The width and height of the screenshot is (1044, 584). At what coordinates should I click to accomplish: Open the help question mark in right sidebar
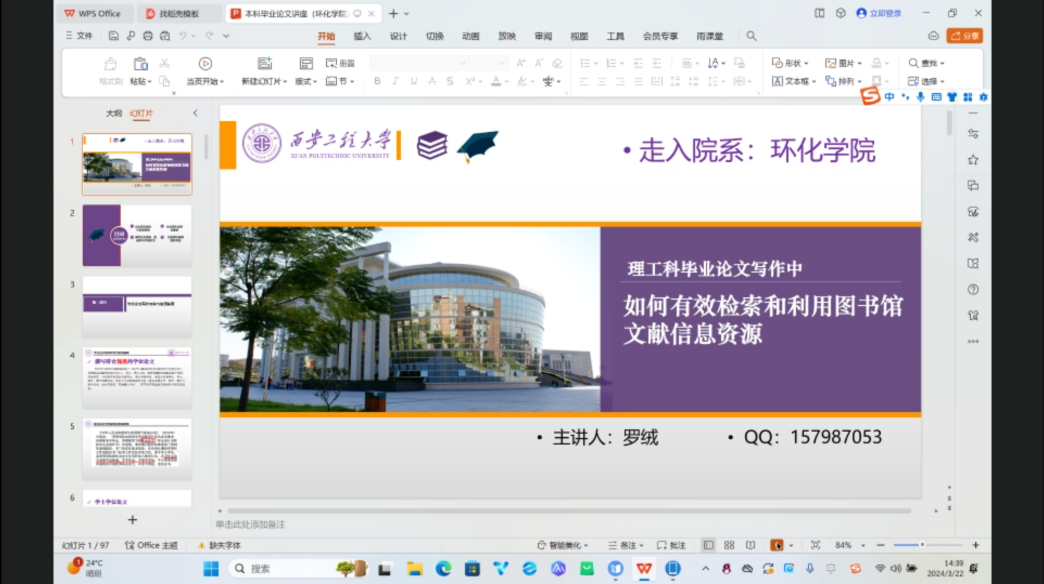tap(973, 290)
